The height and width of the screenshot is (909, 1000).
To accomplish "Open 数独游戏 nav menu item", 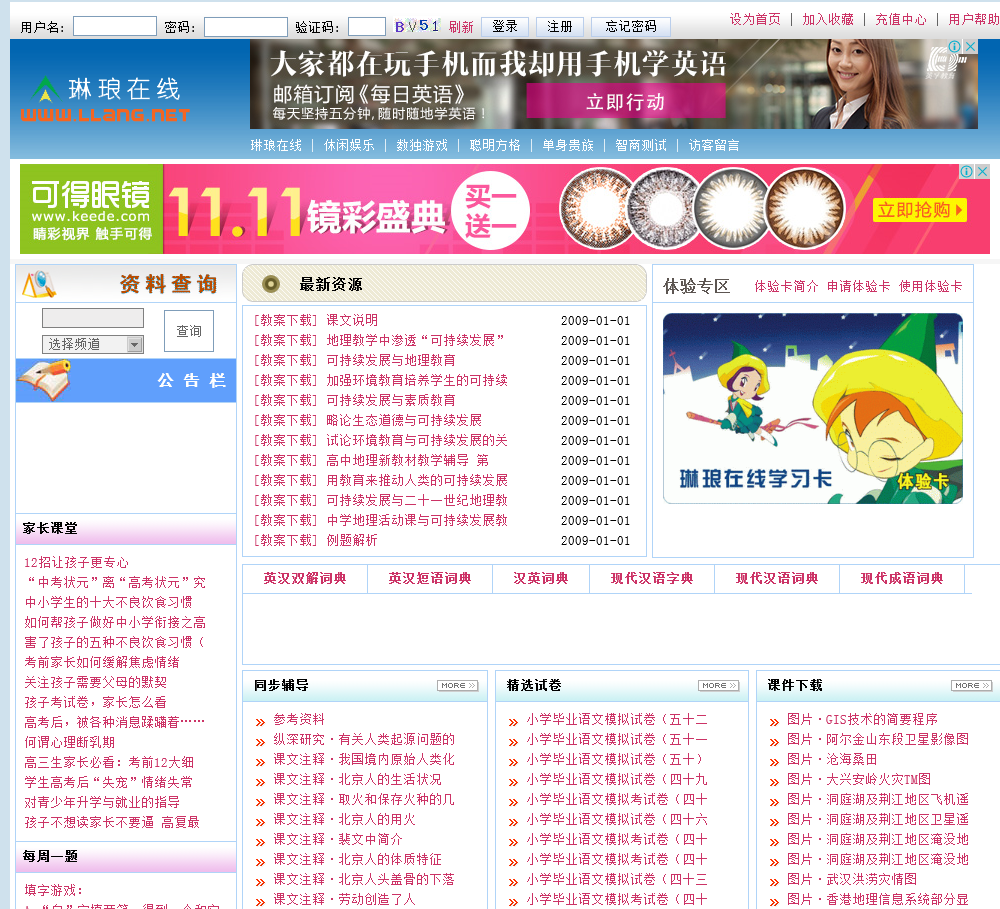I will [x=422, y=145].
